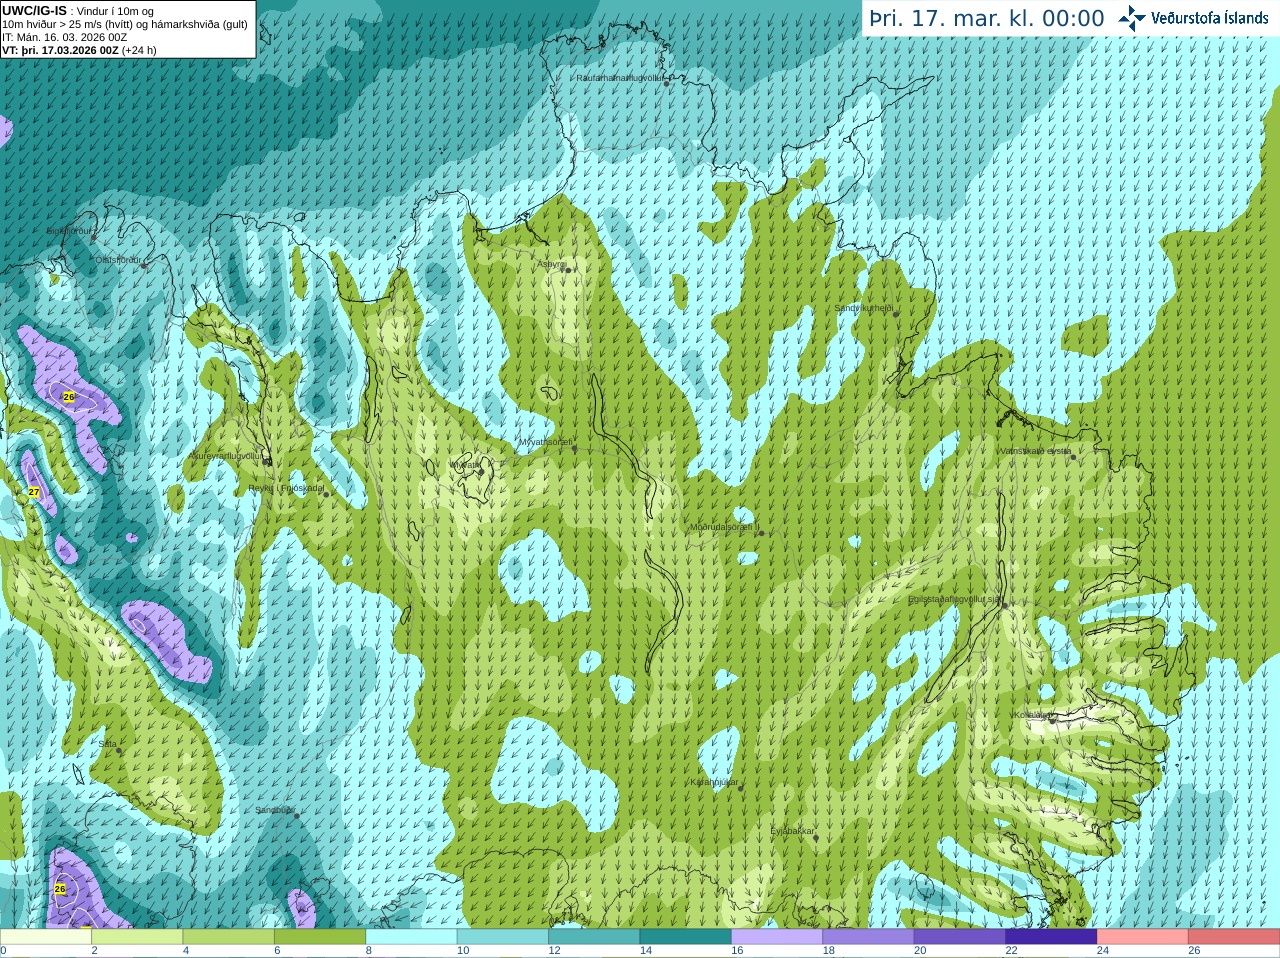Select the Kollaleira station marker

pyautogui.click(x=1052, y=720)
